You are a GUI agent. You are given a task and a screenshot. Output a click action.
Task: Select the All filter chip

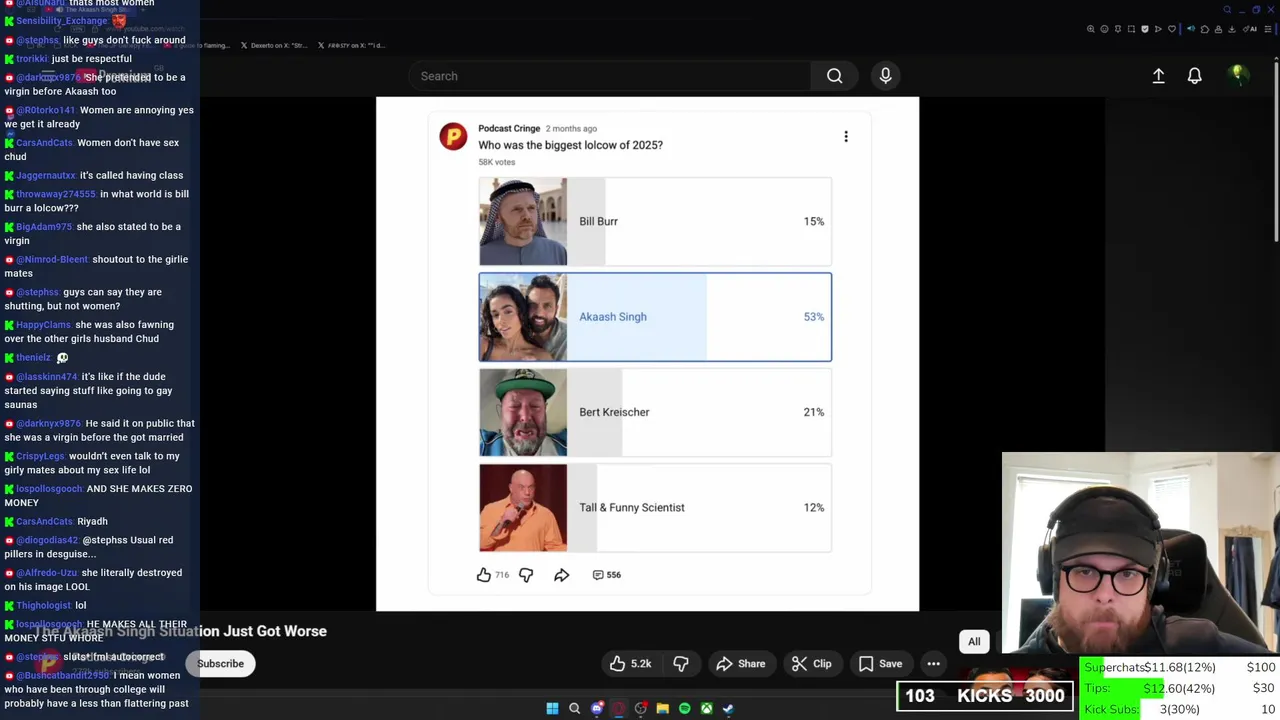(974, 642)
